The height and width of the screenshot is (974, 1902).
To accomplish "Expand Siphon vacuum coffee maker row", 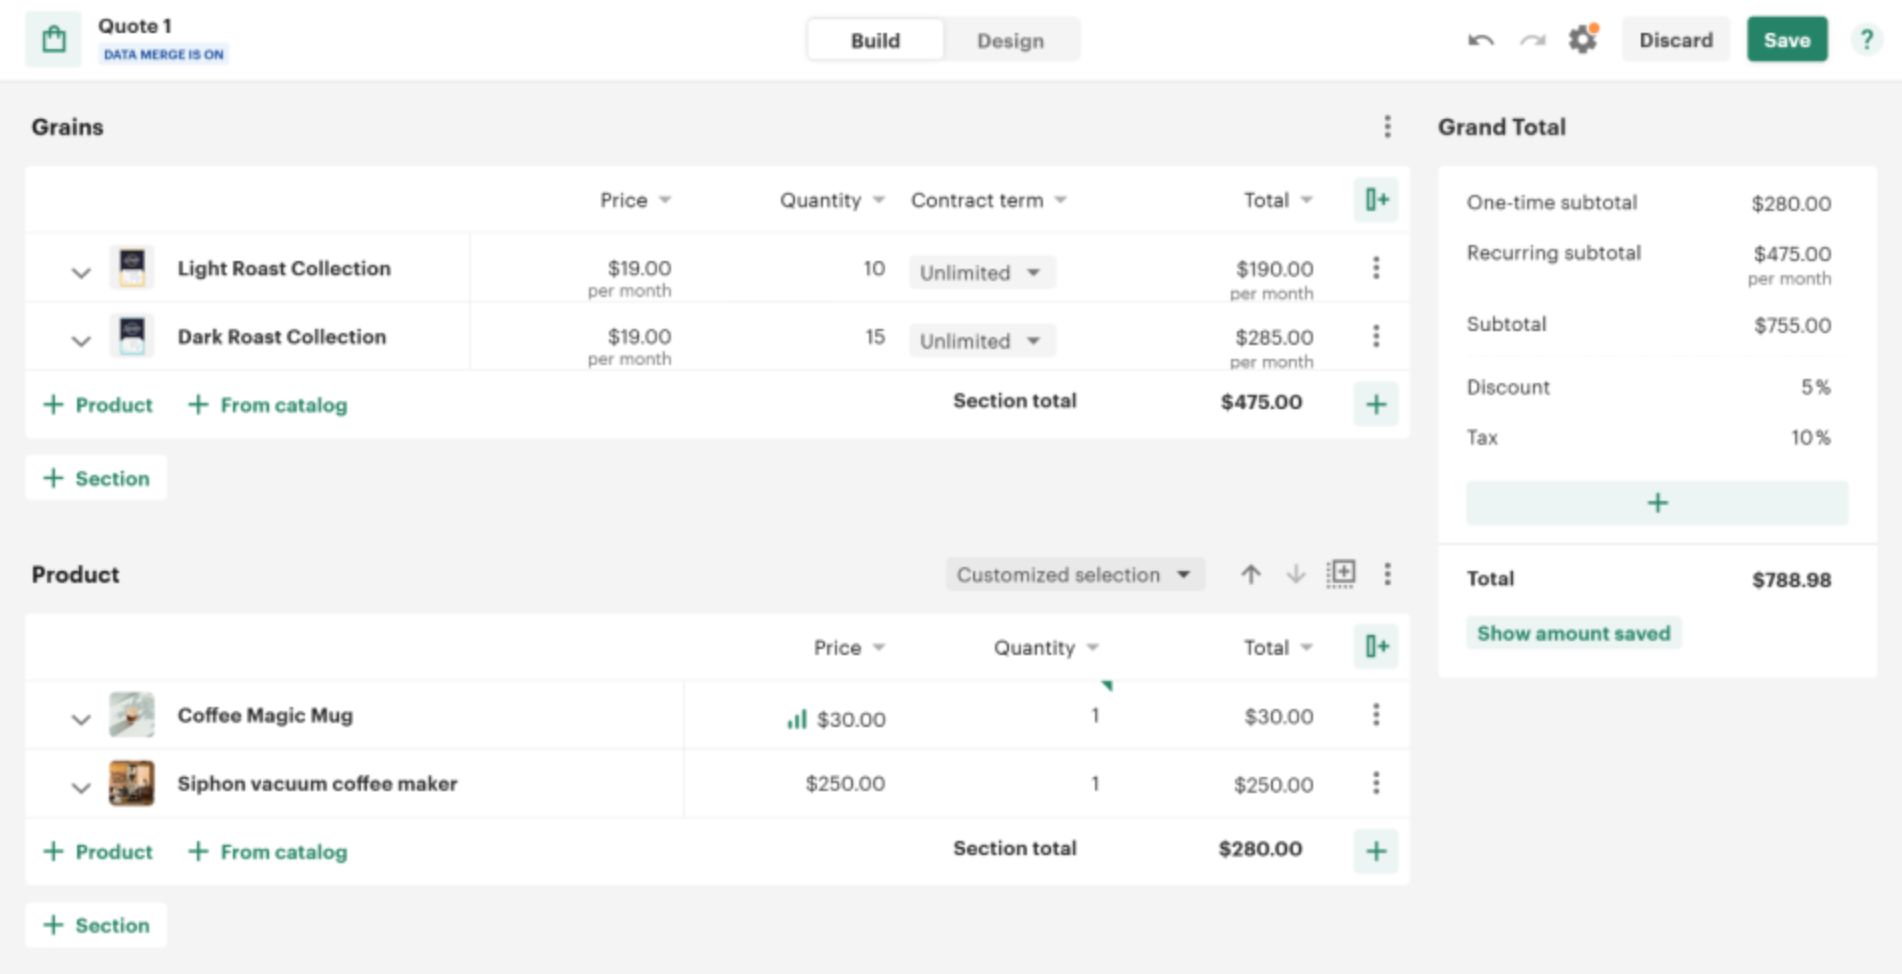I will 81,788.
